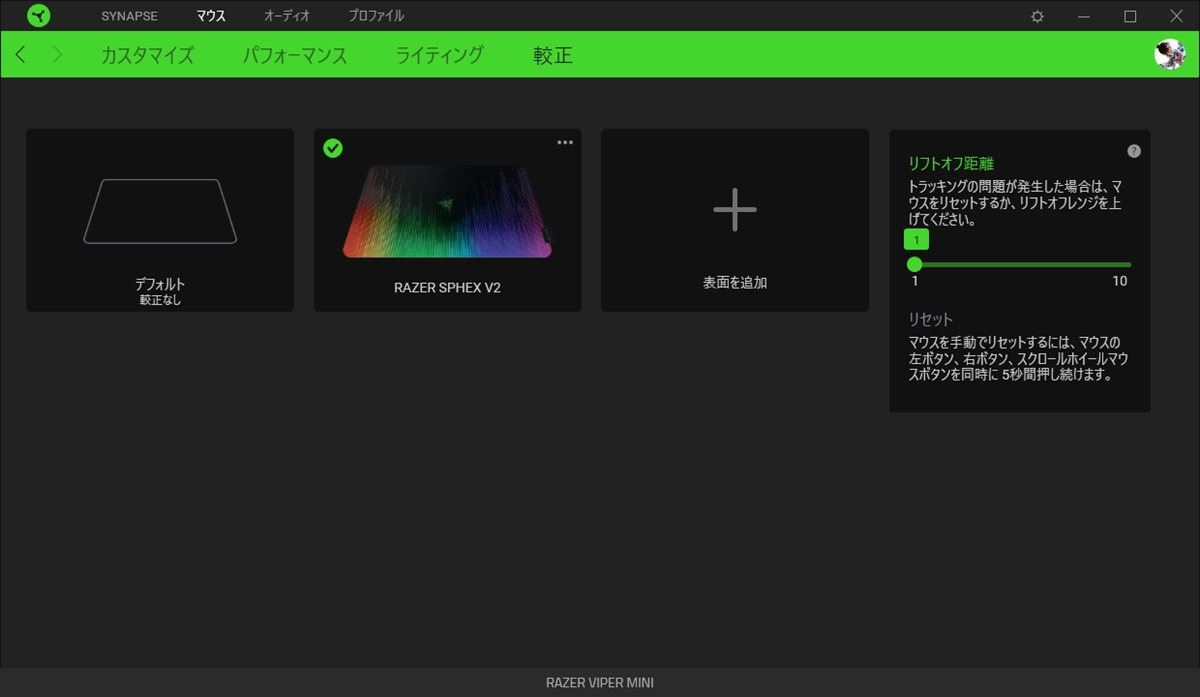This screenshot has width=1200, height=697.
Task: Click the リセット heading
Action: 931,320
